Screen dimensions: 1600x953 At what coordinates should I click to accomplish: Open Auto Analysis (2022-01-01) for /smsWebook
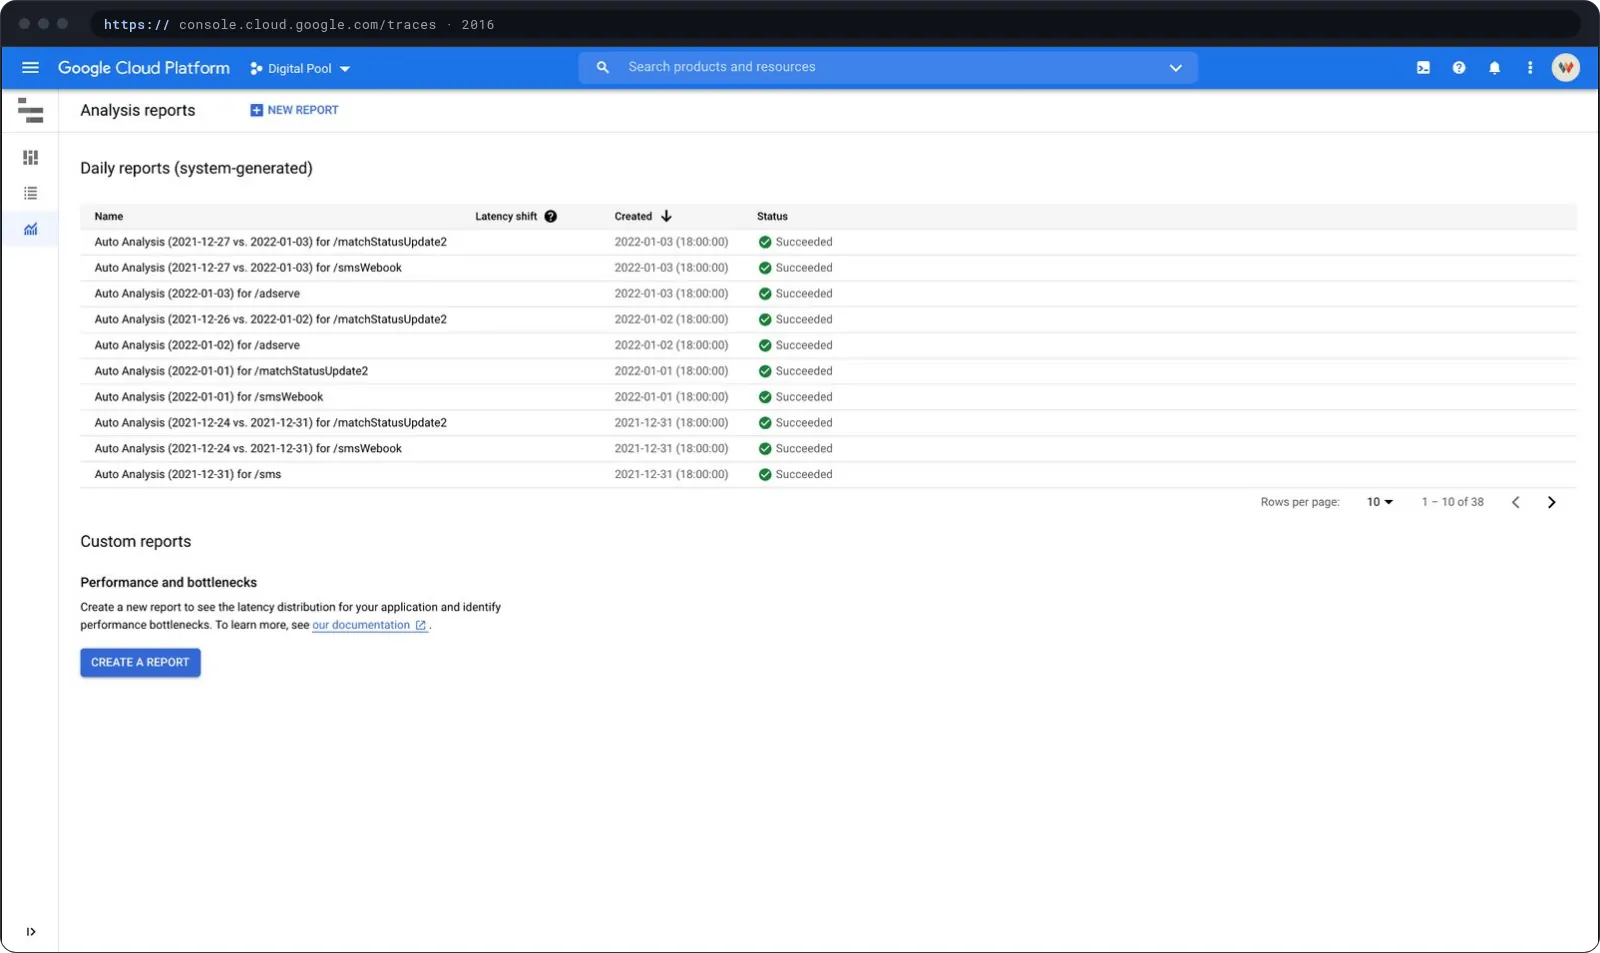(x=209, y=397)
